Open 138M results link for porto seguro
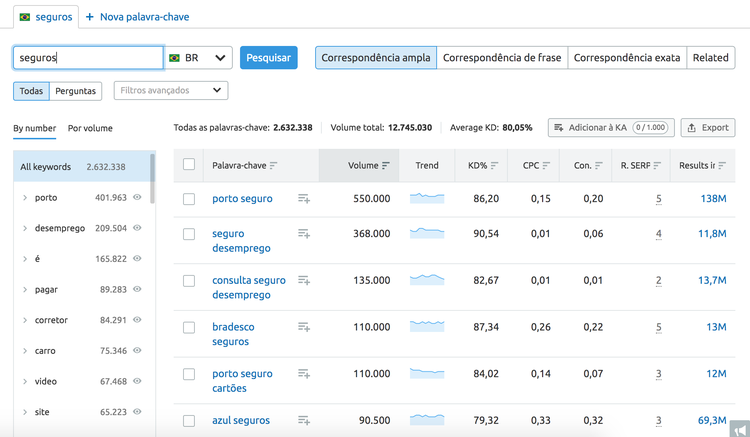This screenshot has width=750, height=437. point(713,198)
